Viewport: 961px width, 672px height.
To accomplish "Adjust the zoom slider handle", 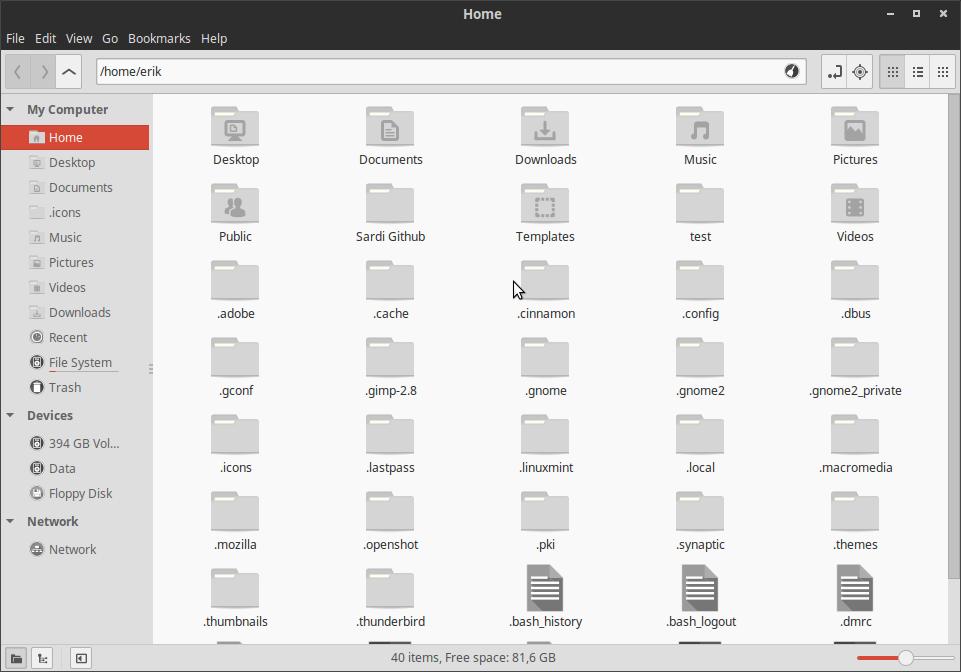I will [906, 658].
